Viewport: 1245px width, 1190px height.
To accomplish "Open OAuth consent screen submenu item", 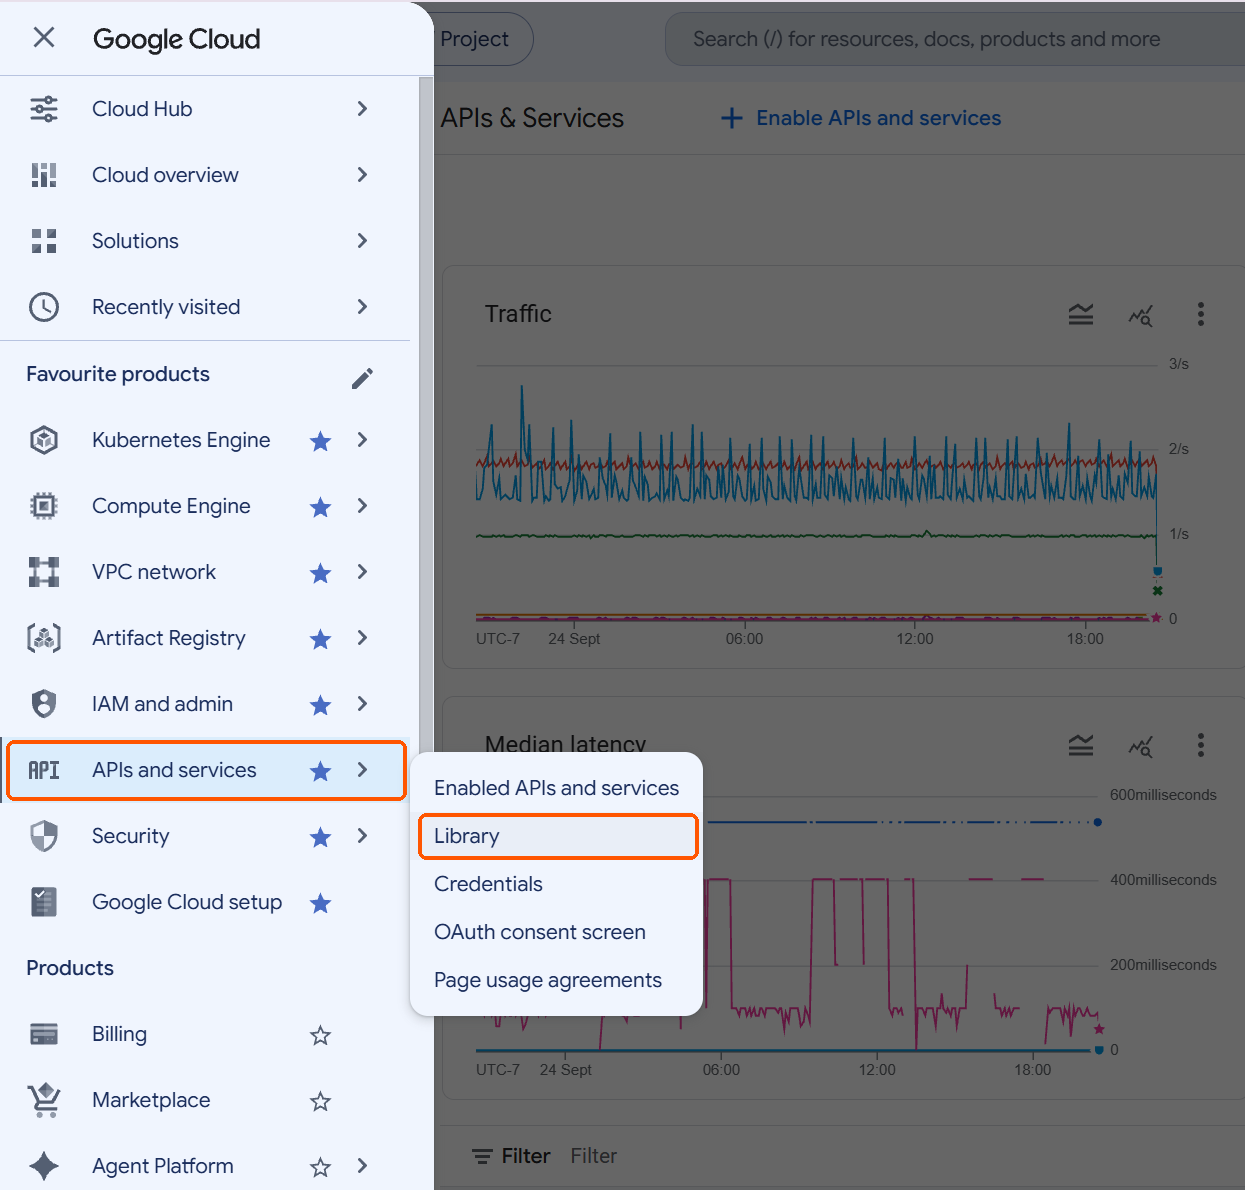I will tap(556, 932).
